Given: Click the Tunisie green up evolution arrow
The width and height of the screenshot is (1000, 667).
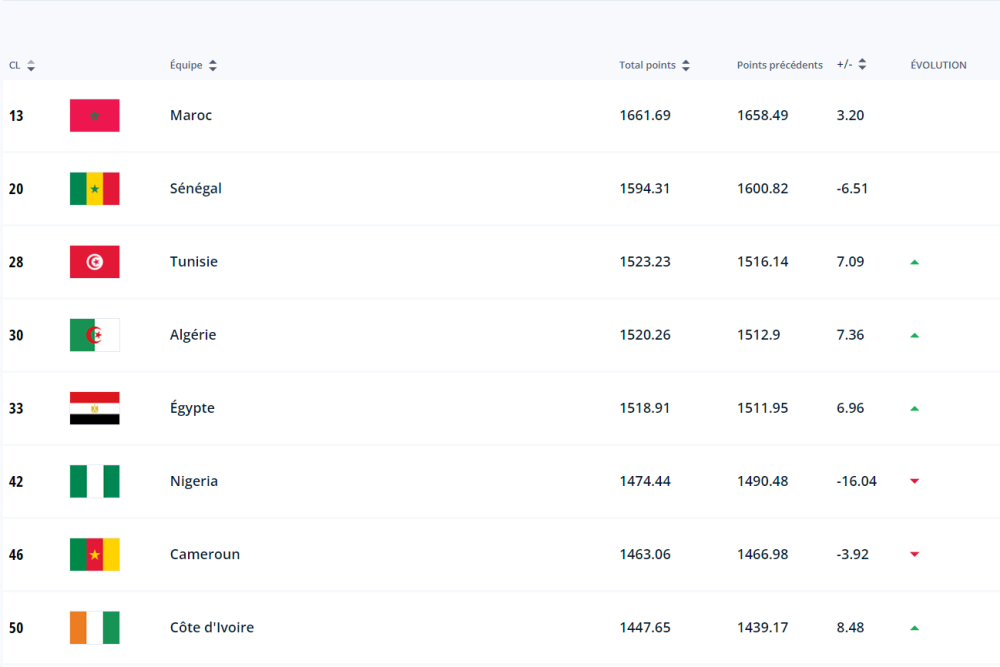Looking at the screenshot, I should pyautogui.click(x=914, y=262).
